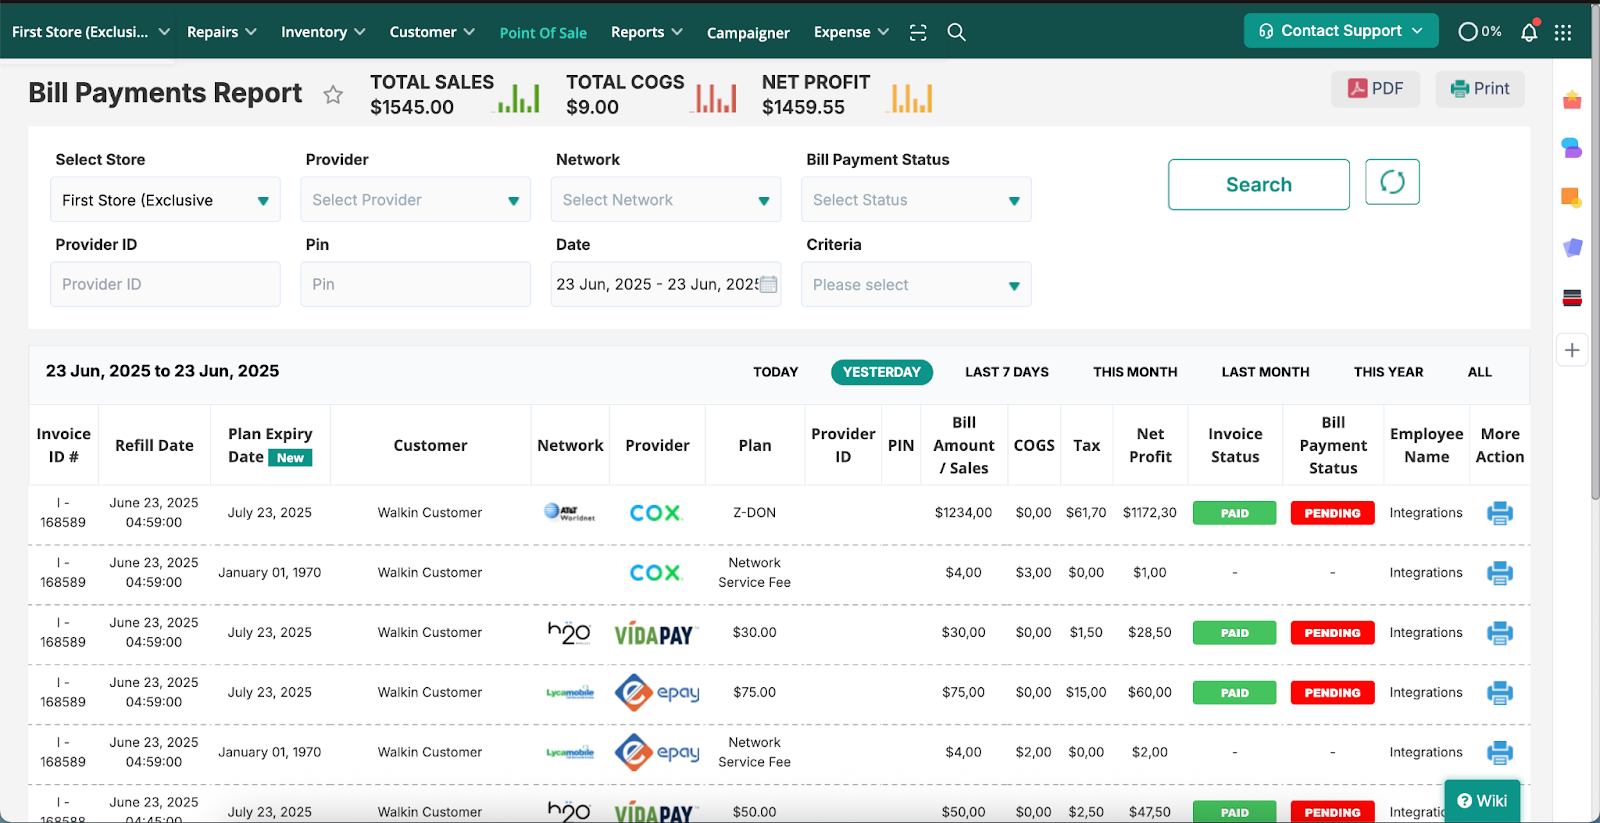Viewport: 1600px width, 823px height.
Task: Click the Date range input field
Action: pos(666,285)
